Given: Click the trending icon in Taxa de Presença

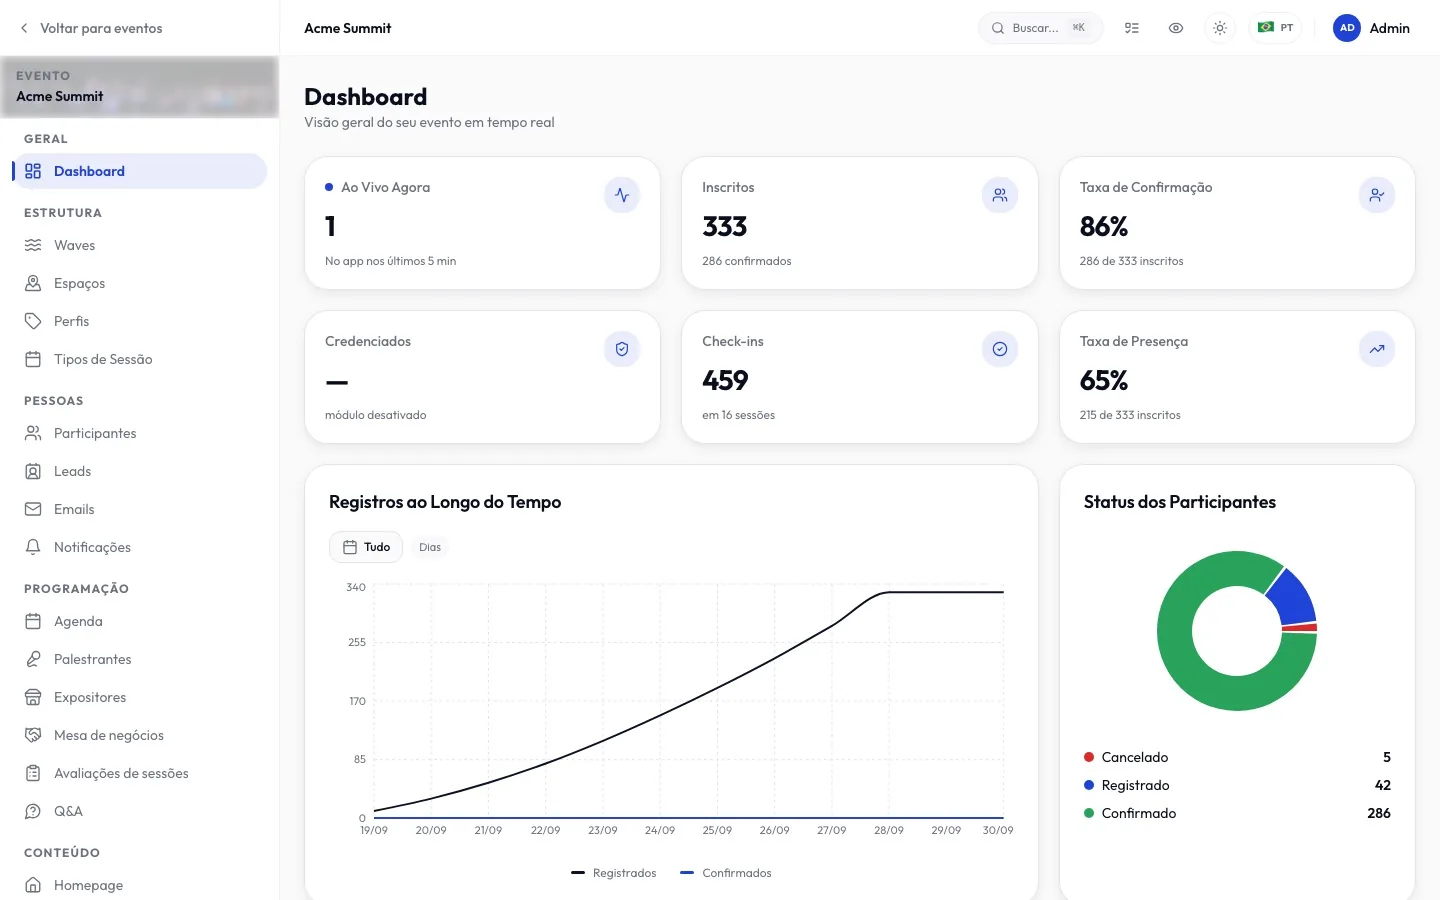Looking at the screenshot, I should pyautogui.click(x=1377, y=349).
